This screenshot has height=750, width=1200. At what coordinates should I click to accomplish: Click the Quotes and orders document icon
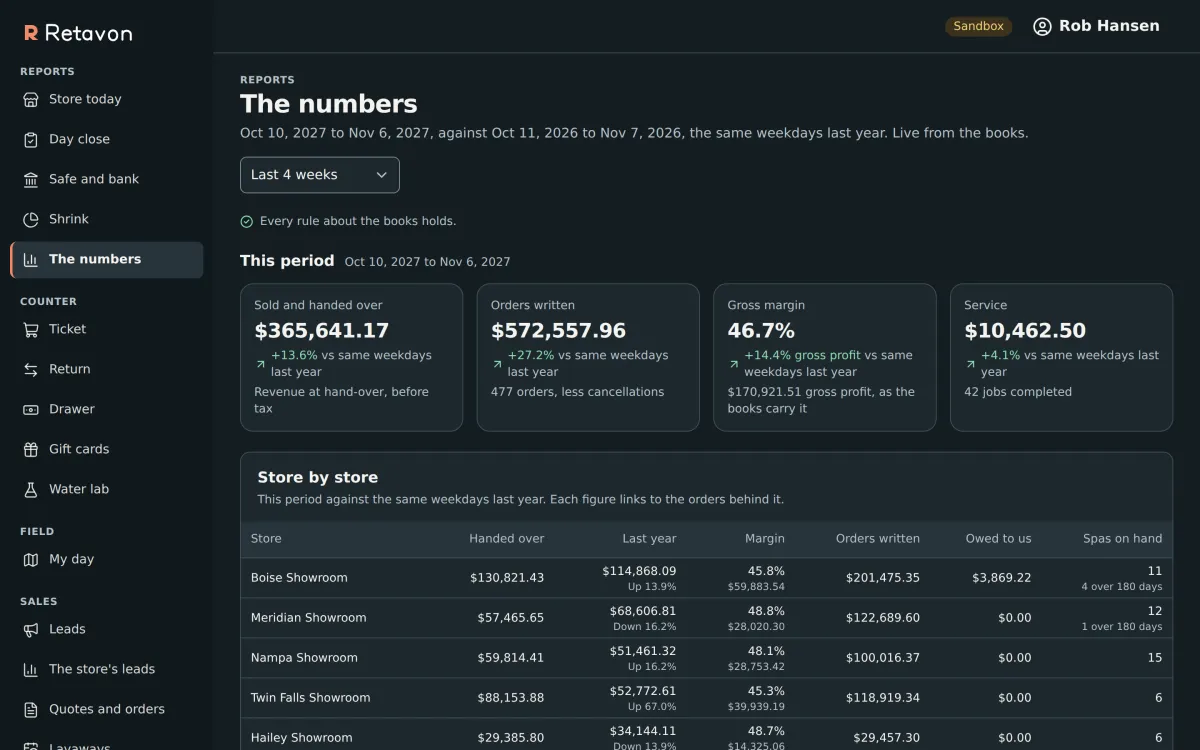click(31, 709)
